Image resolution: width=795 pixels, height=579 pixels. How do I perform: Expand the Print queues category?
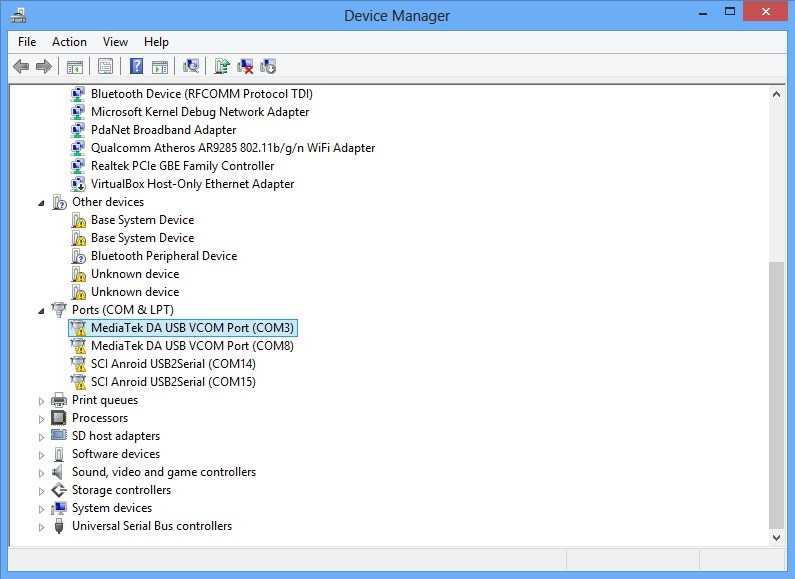[41, 401]
